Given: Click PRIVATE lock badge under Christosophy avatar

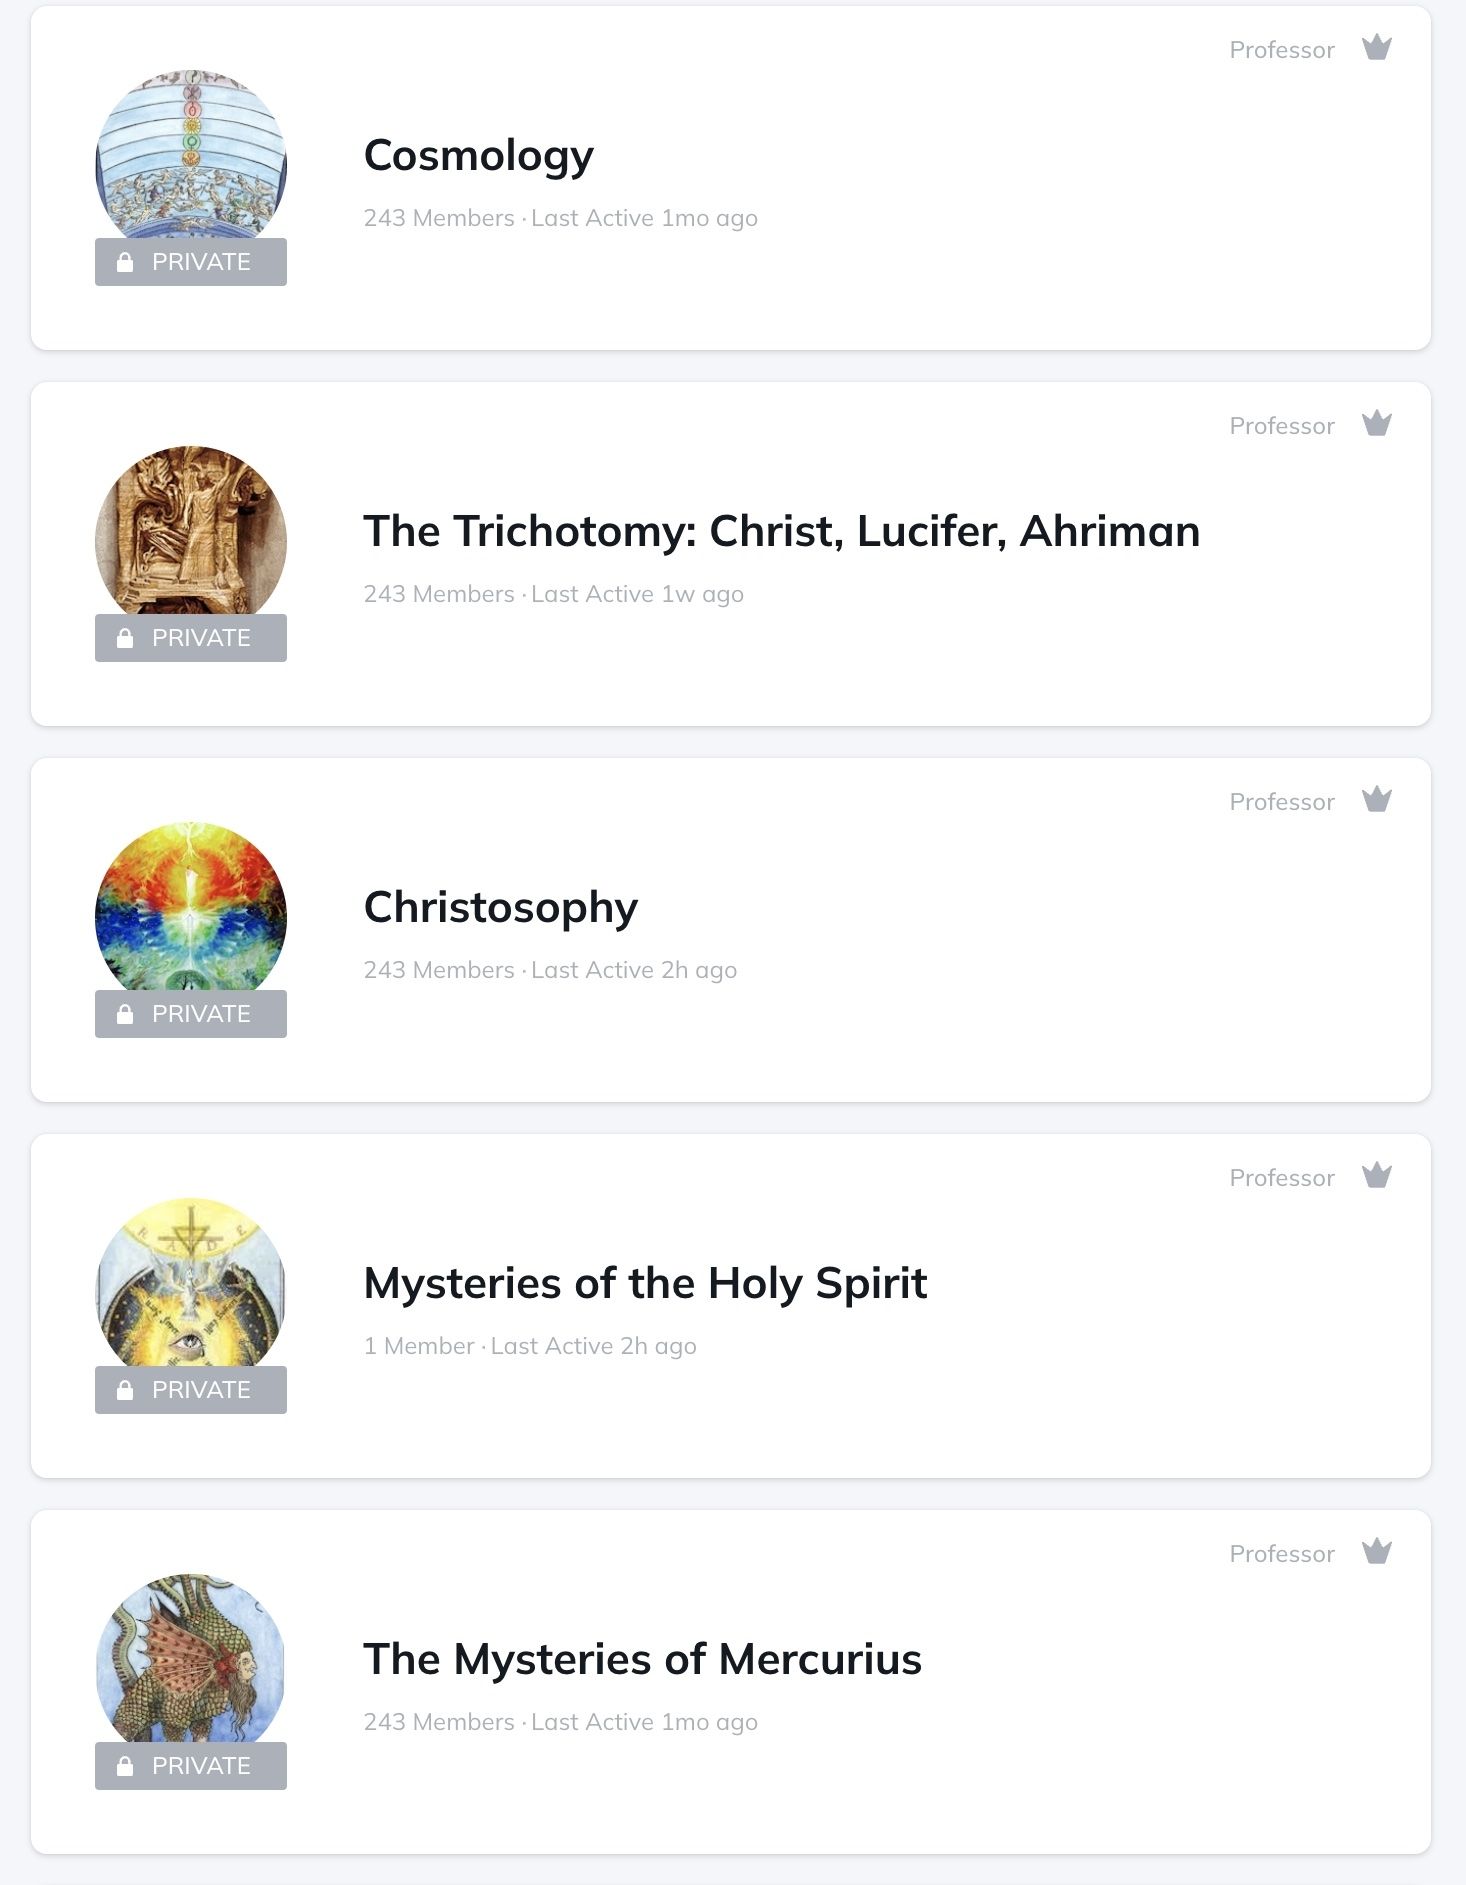Looking at the screenshot, I should pyautogui.click(x=191, y=1014).
